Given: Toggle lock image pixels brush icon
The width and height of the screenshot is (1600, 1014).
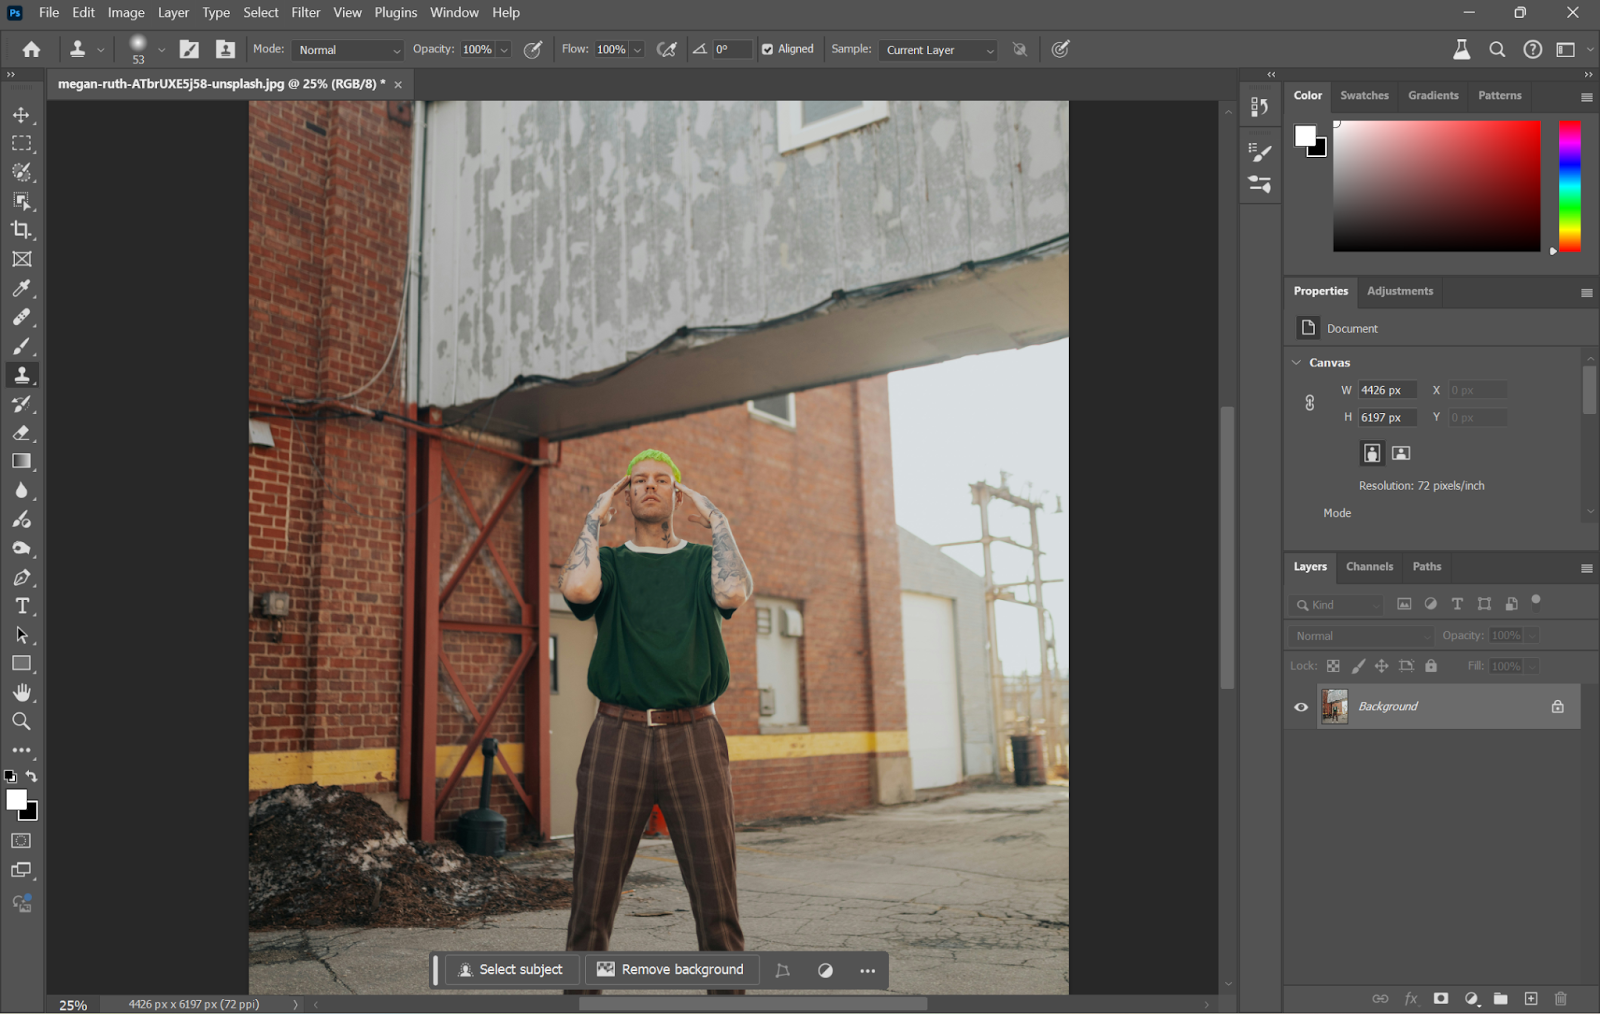Looking at the screenshot, I should click(x=1358, y=666).
